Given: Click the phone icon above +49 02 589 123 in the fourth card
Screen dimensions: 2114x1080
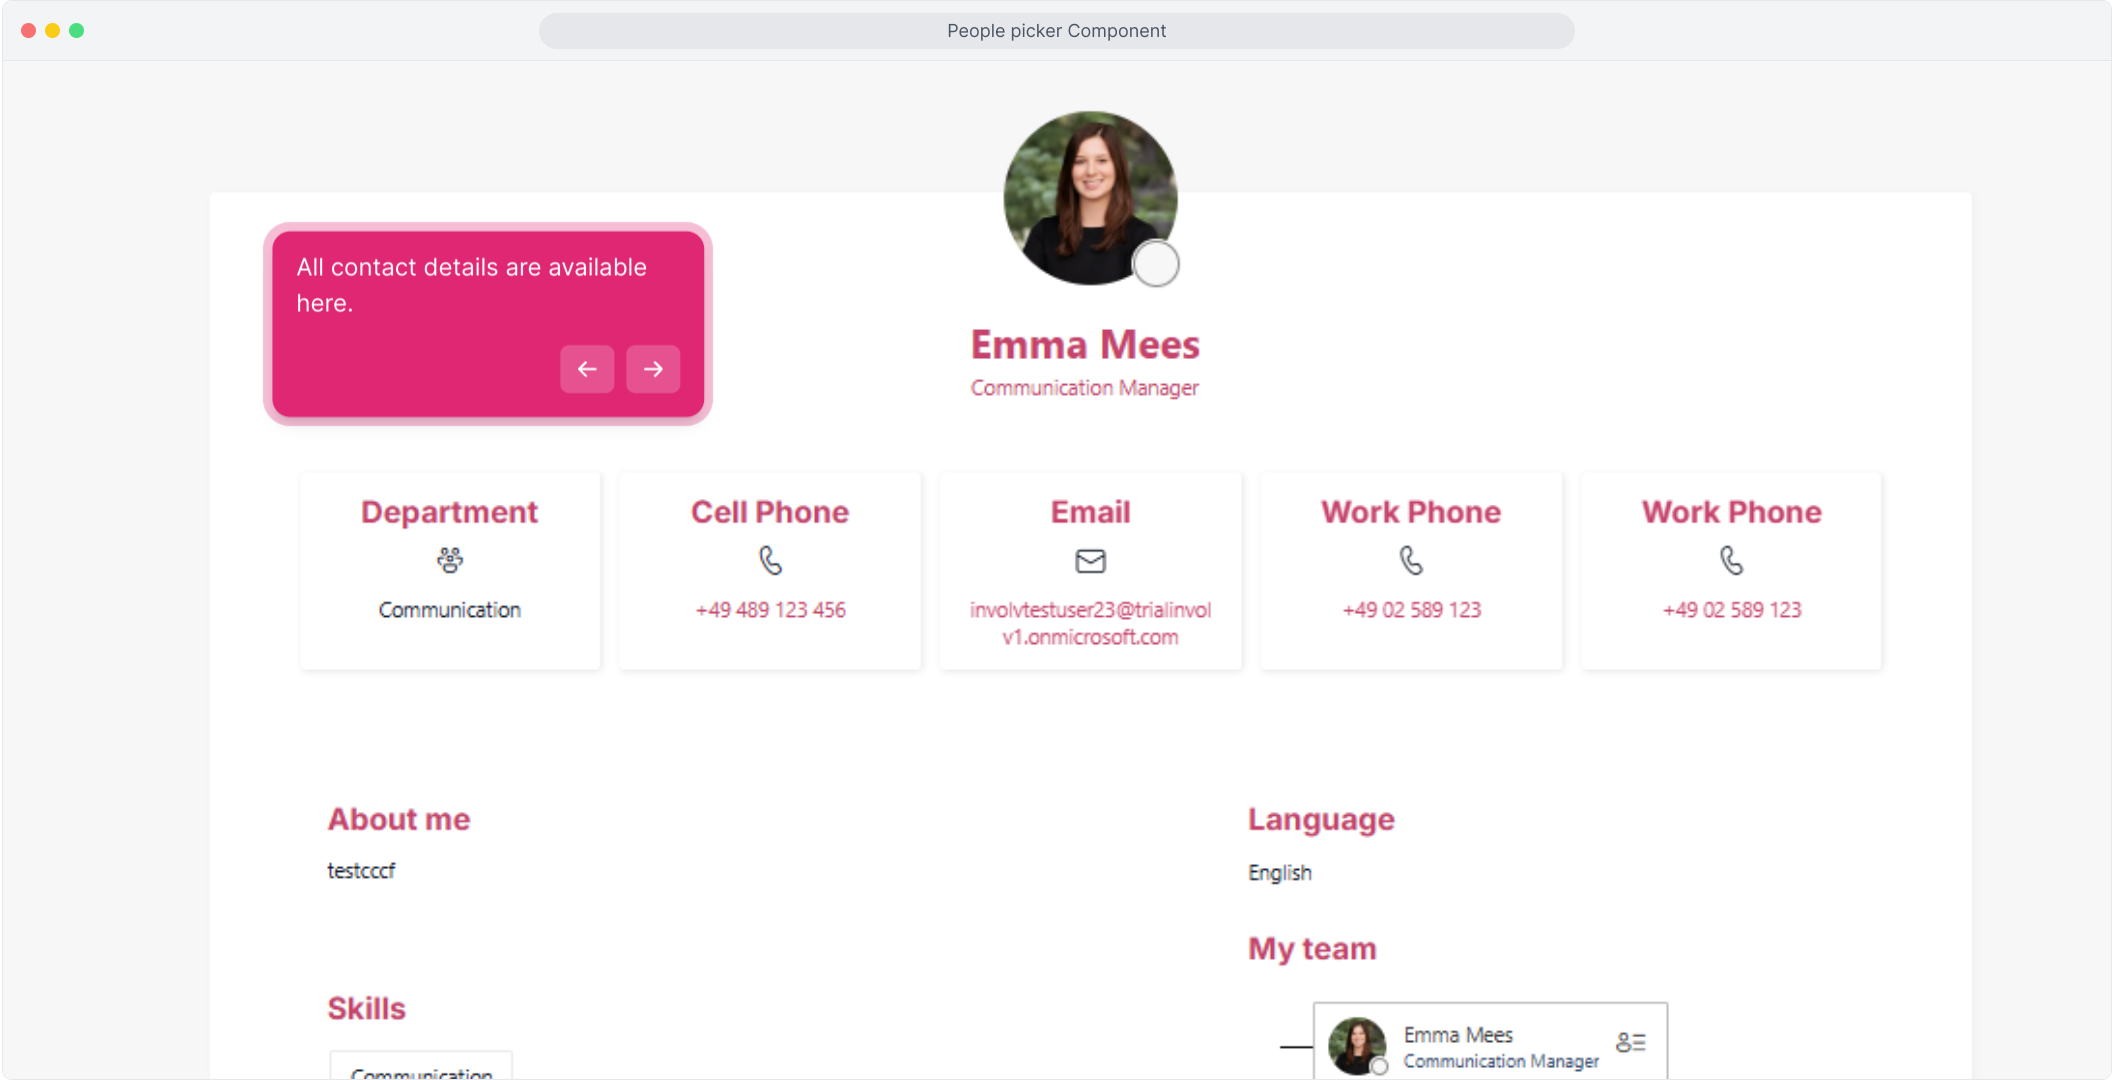Looking at the screenshot, I should coord(1411,560).
